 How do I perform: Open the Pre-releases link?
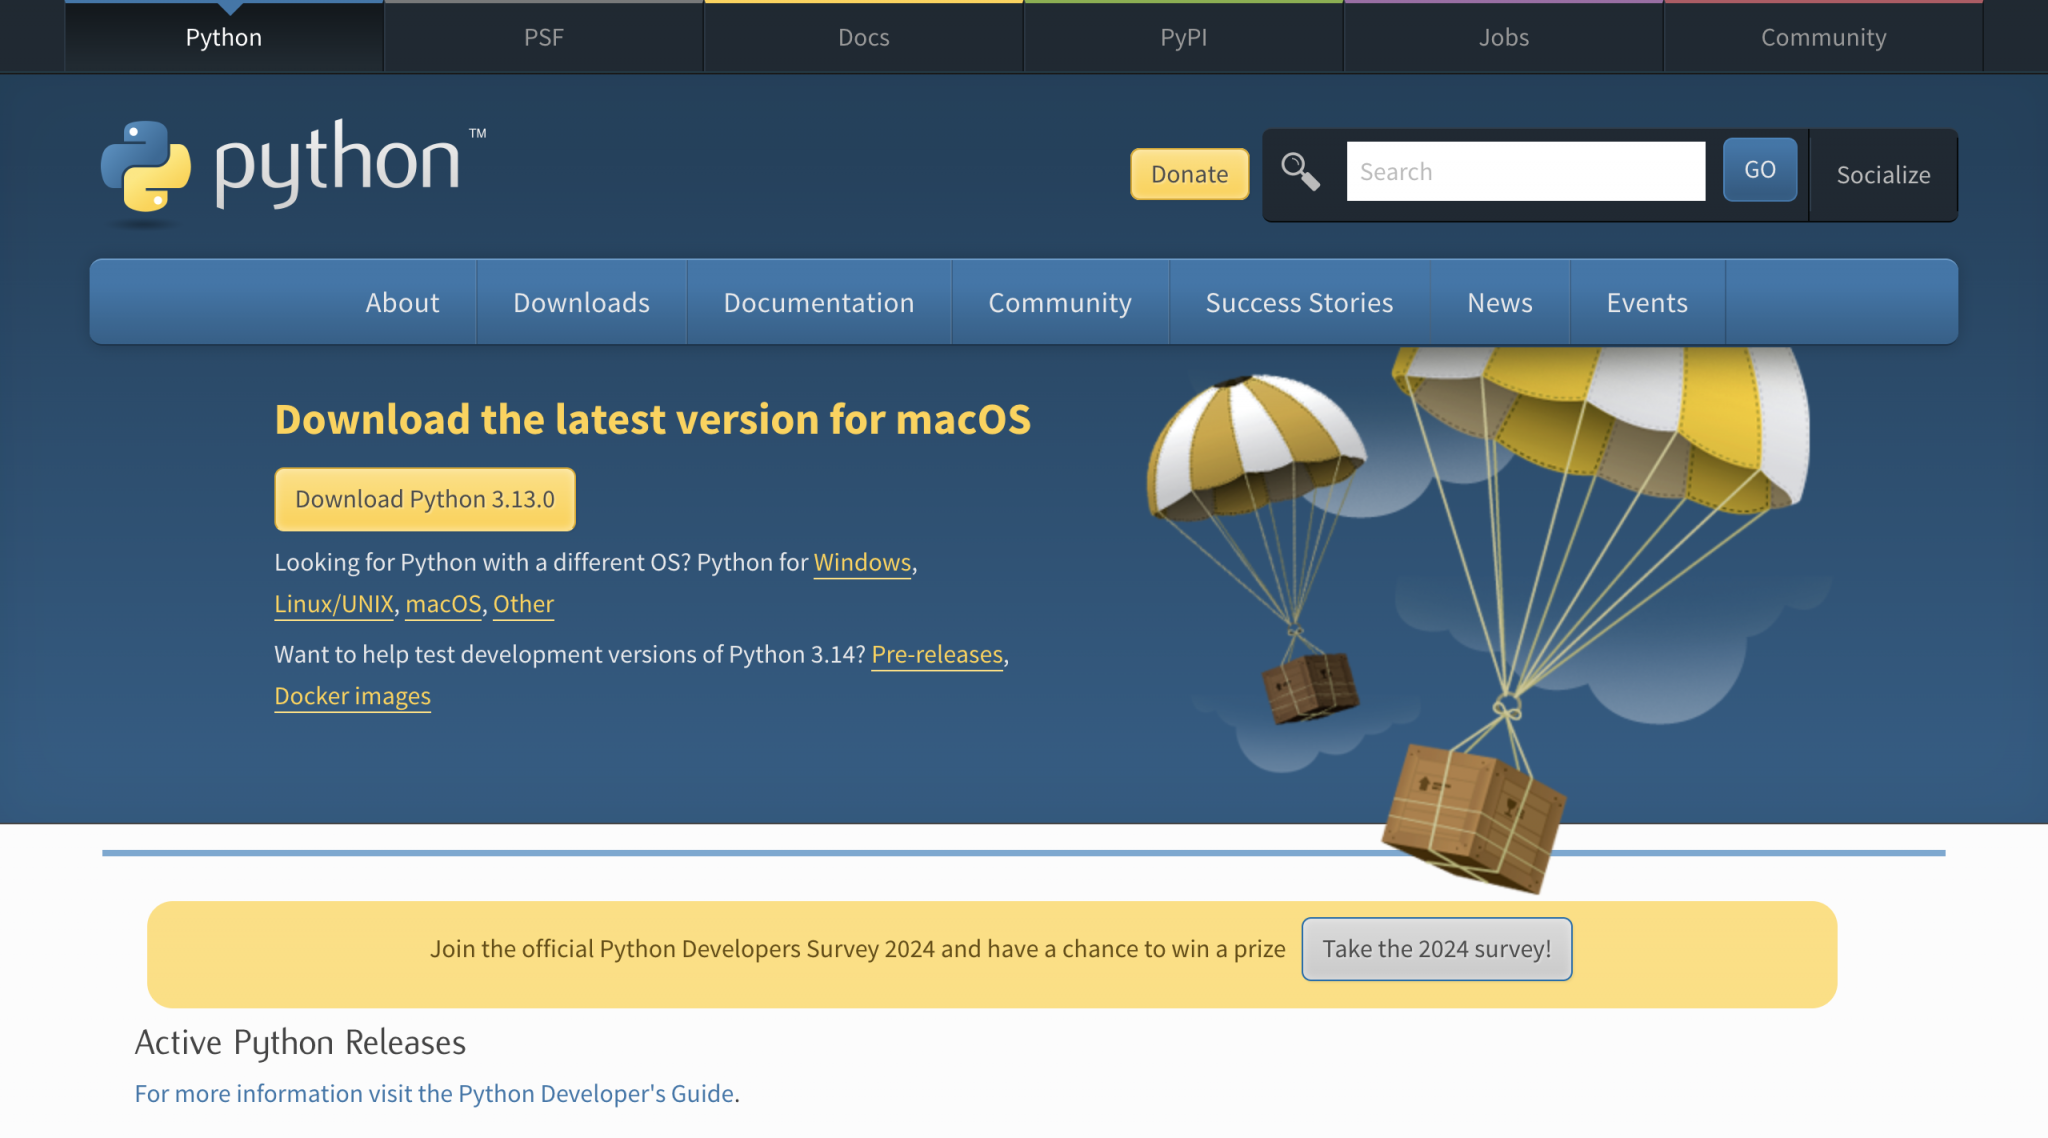pos(936,655)
